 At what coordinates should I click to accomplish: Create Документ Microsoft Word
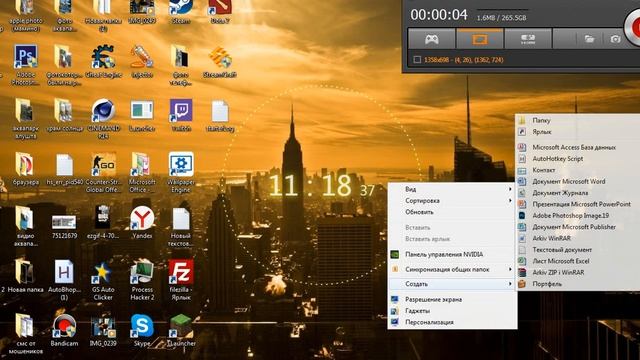[x=578, y=182]
